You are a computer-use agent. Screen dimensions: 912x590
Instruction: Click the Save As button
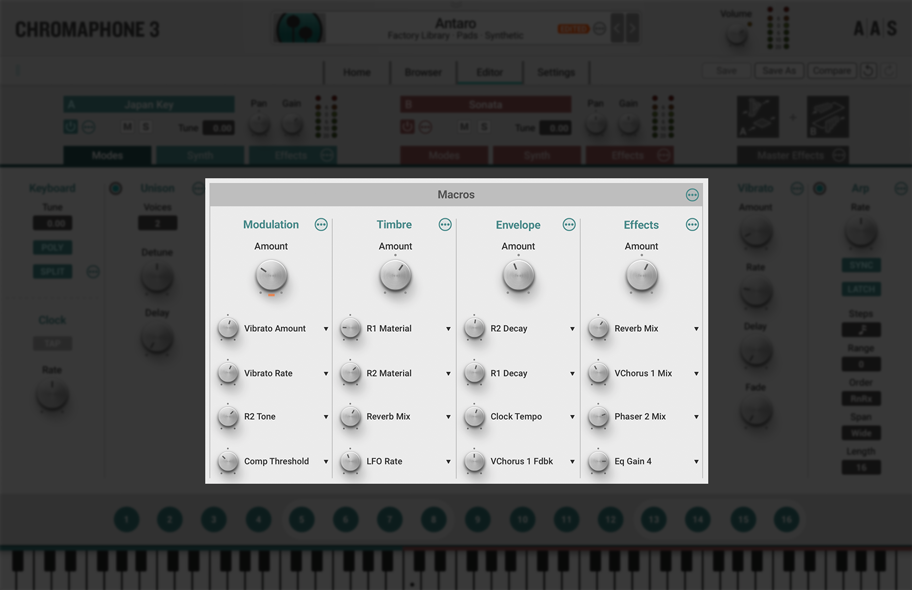click(x=779, y=70)
